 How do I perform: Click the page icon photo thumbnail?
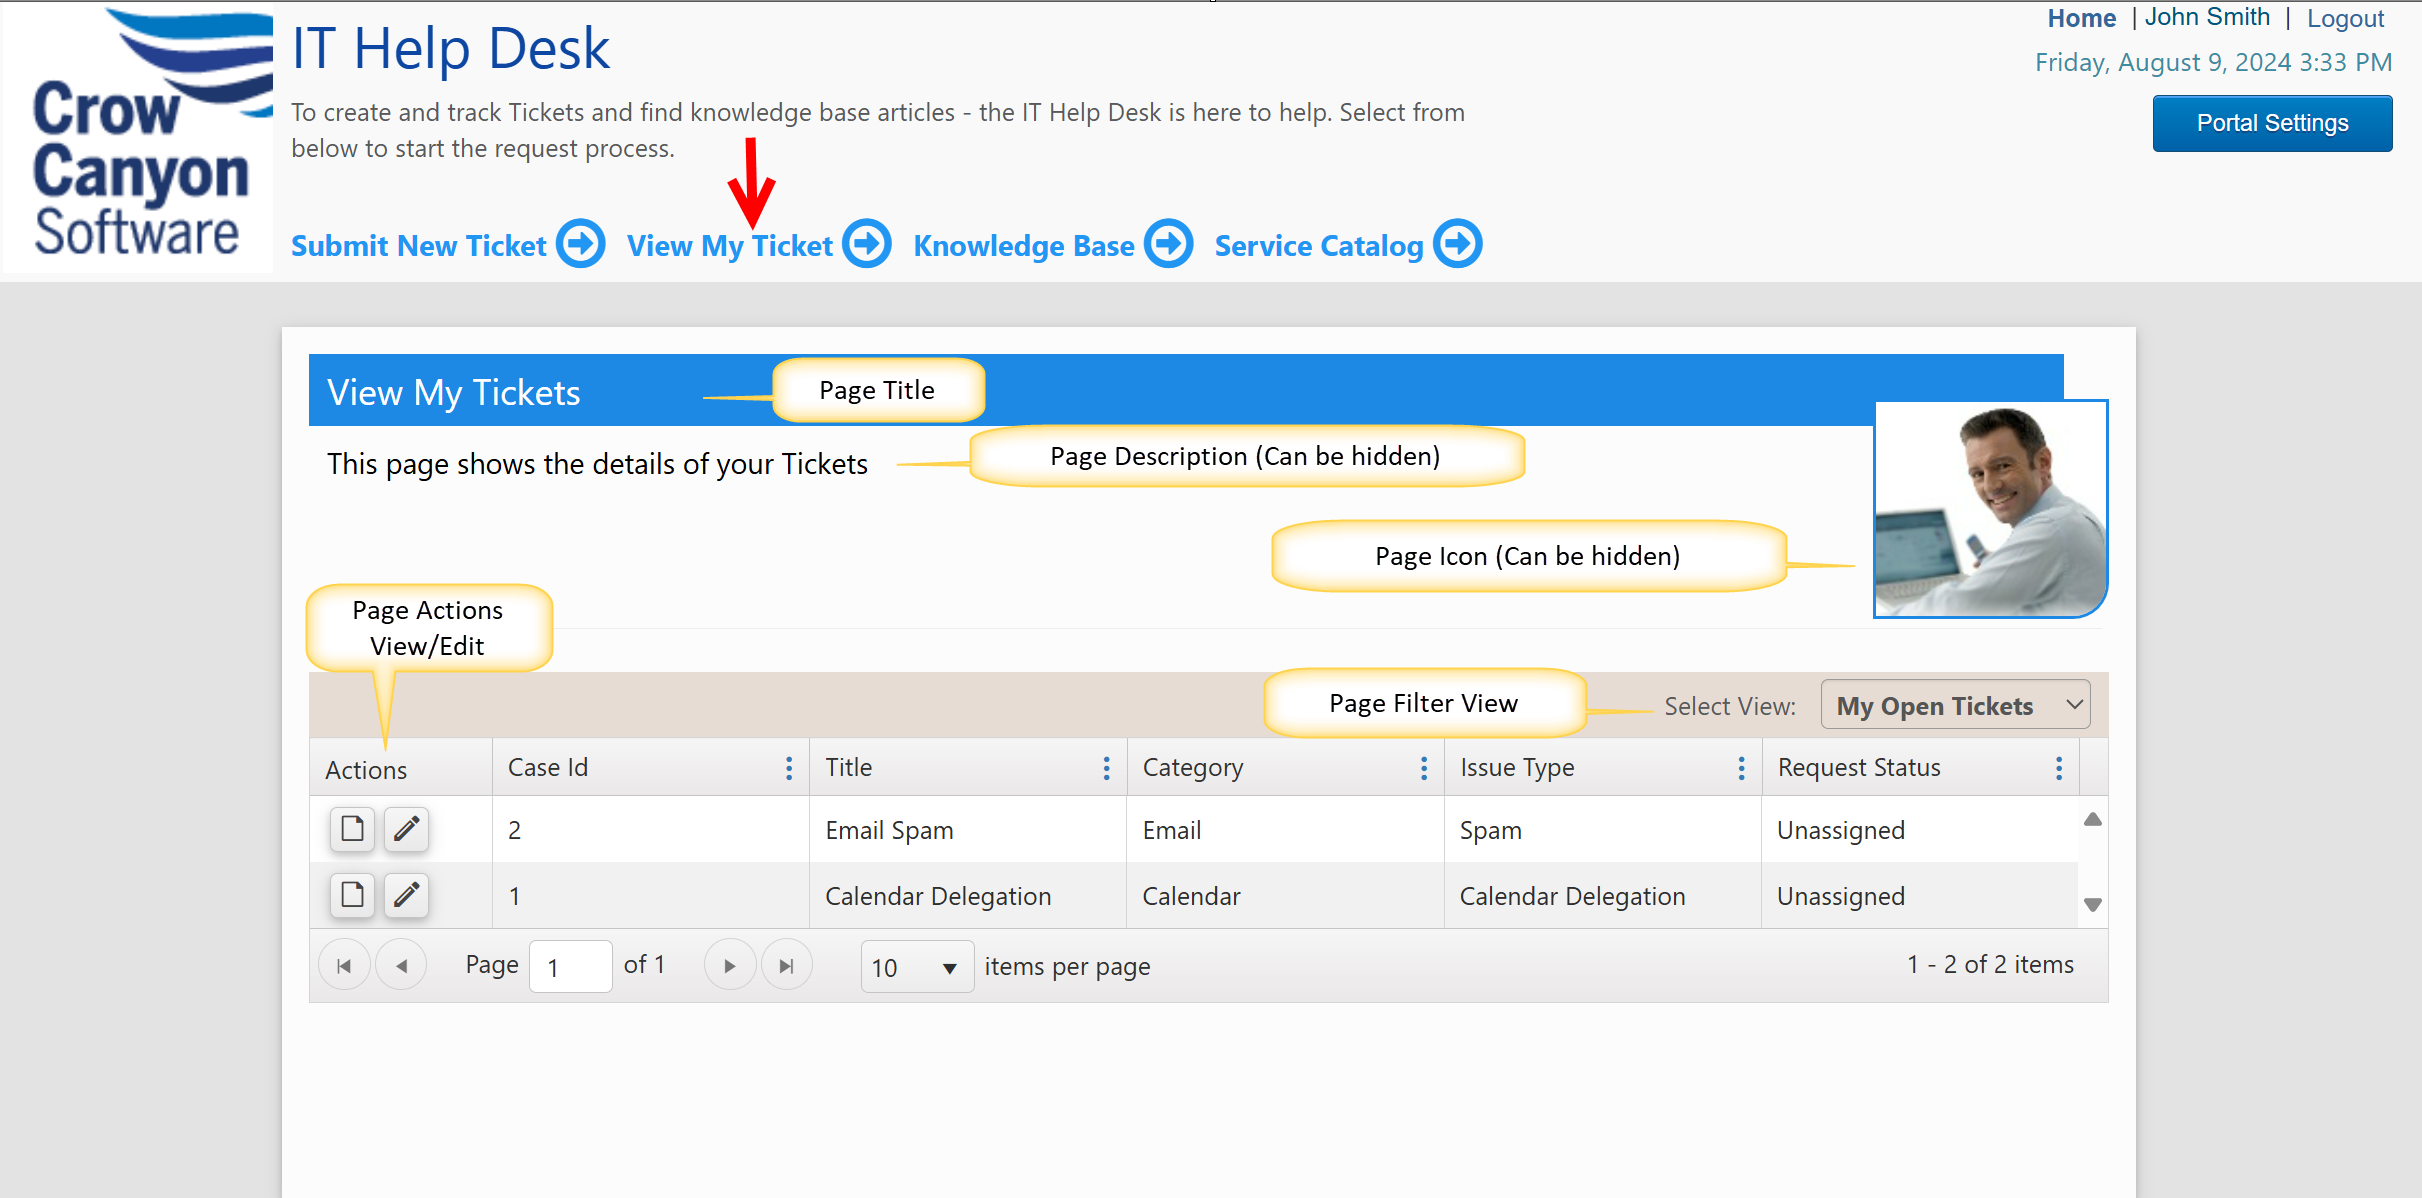click(x=1990, y=509)
